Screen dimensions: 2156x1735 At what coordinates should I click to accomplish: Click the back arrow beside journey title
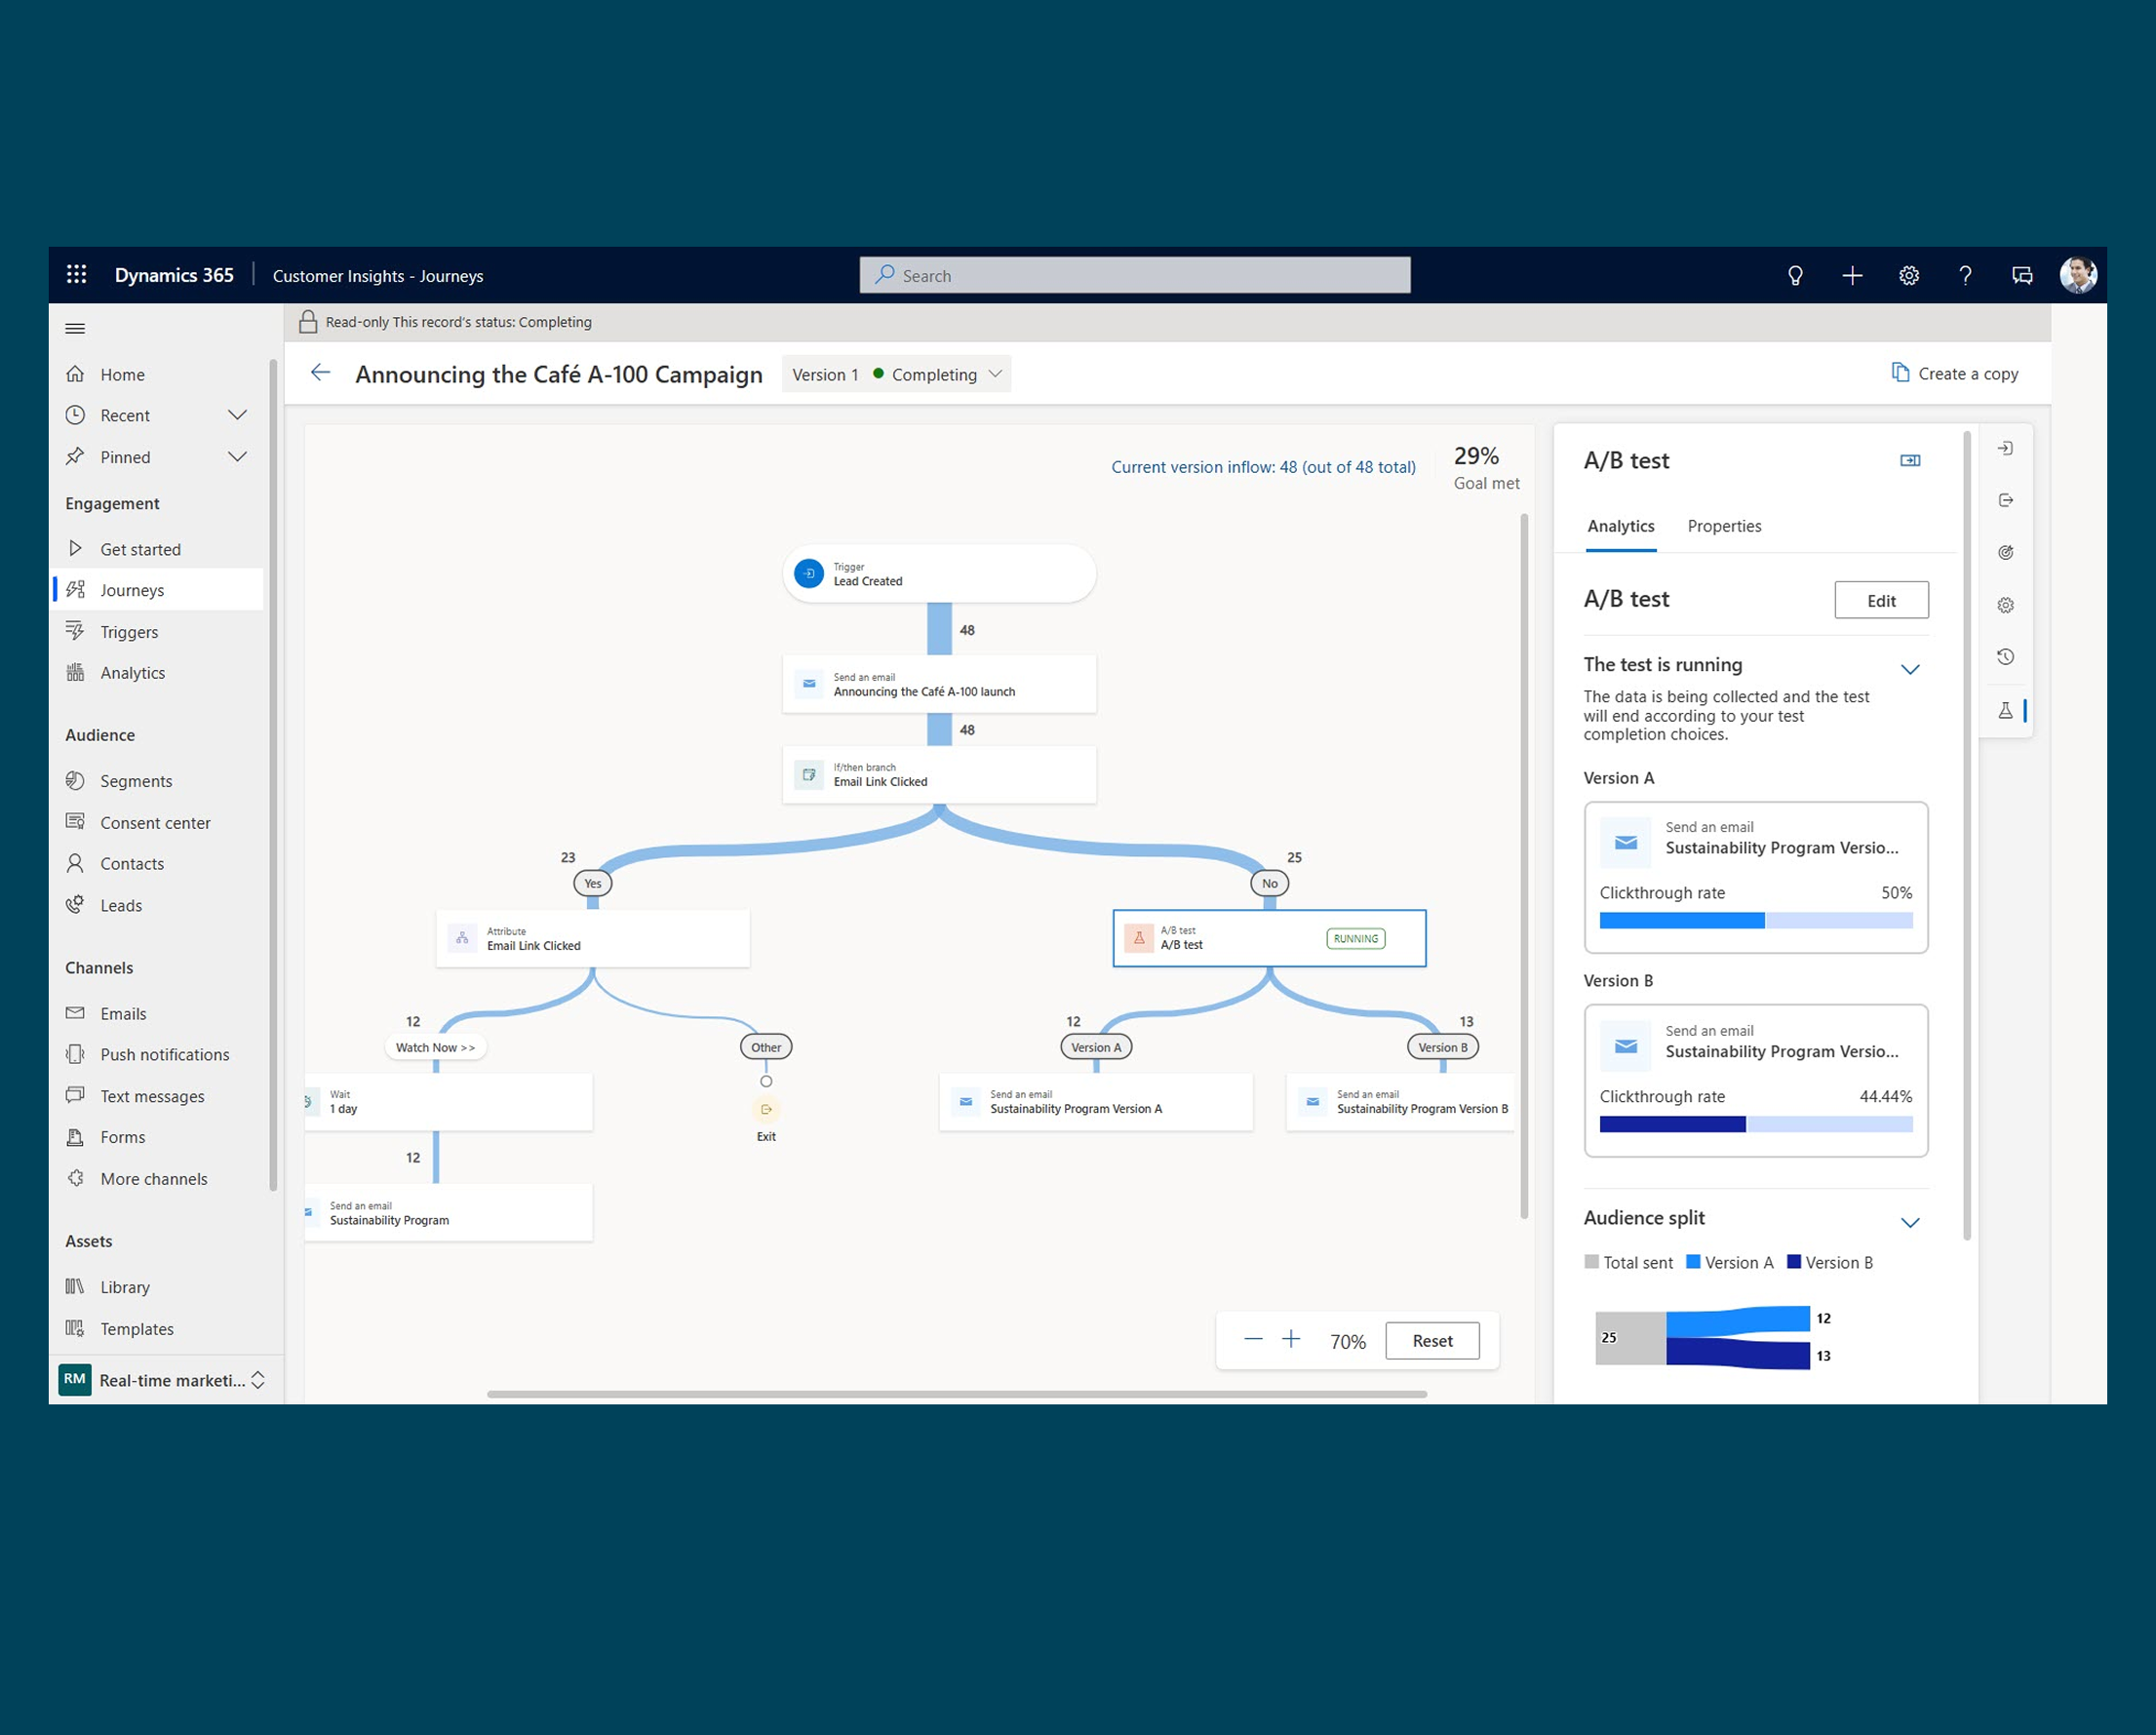pos(320,374)
